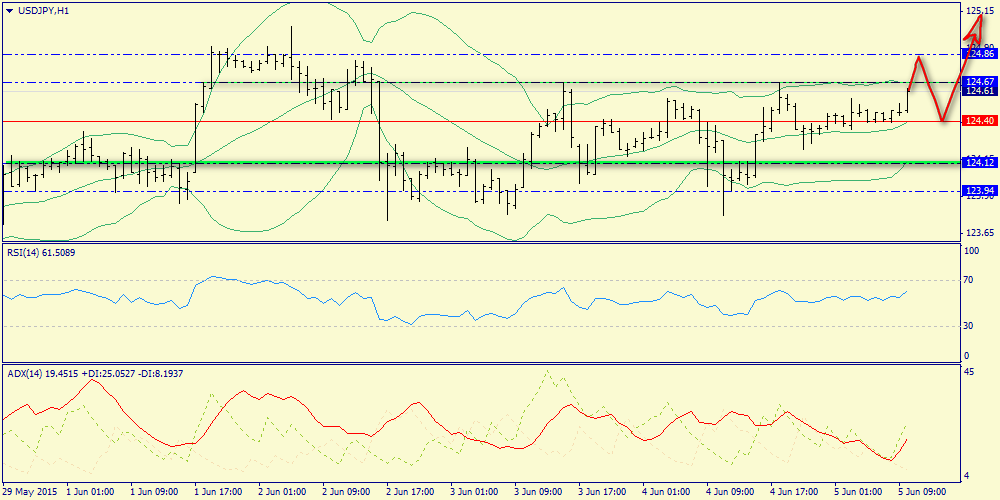The height and width of the screenshot is (500, 1000).
Task: Select the blue 124.86 price tag
Action: pyautogui.click(x=979, y=55)
